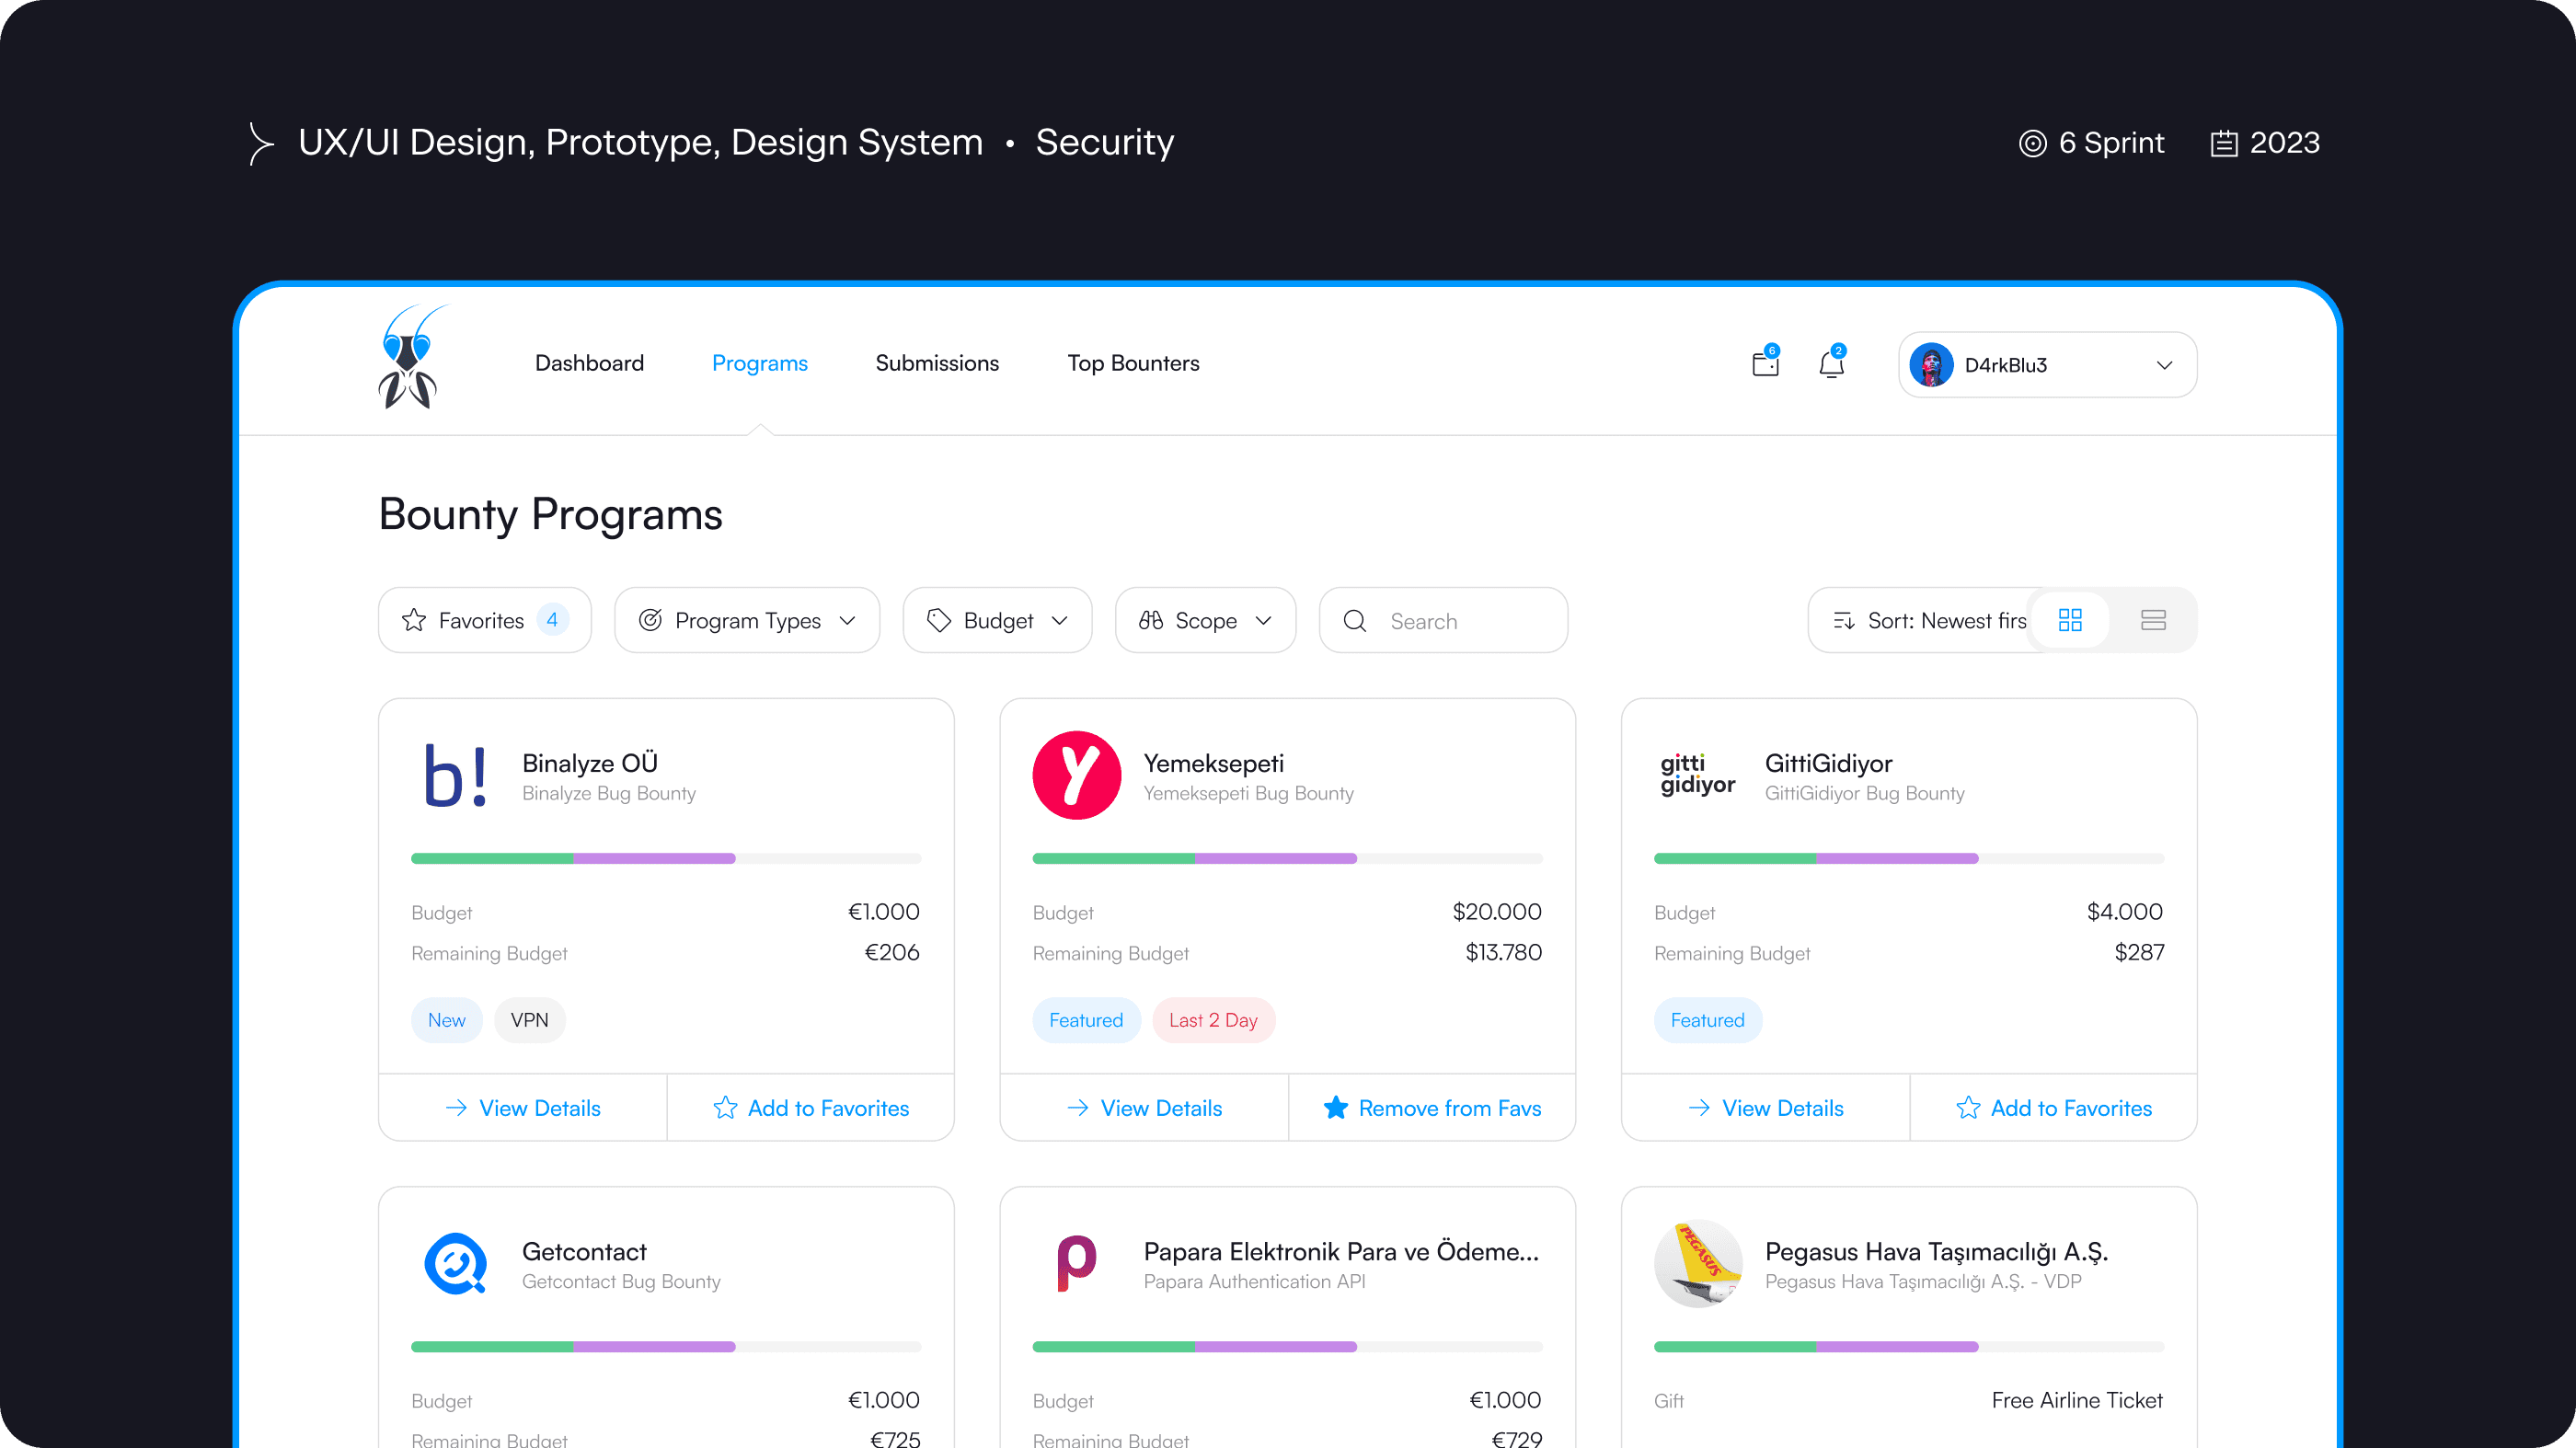Click the D4rkBlu3 user avatar
This screenshot has width=2576, height=1448.
pyautogui.click(x=1931, y=365)
